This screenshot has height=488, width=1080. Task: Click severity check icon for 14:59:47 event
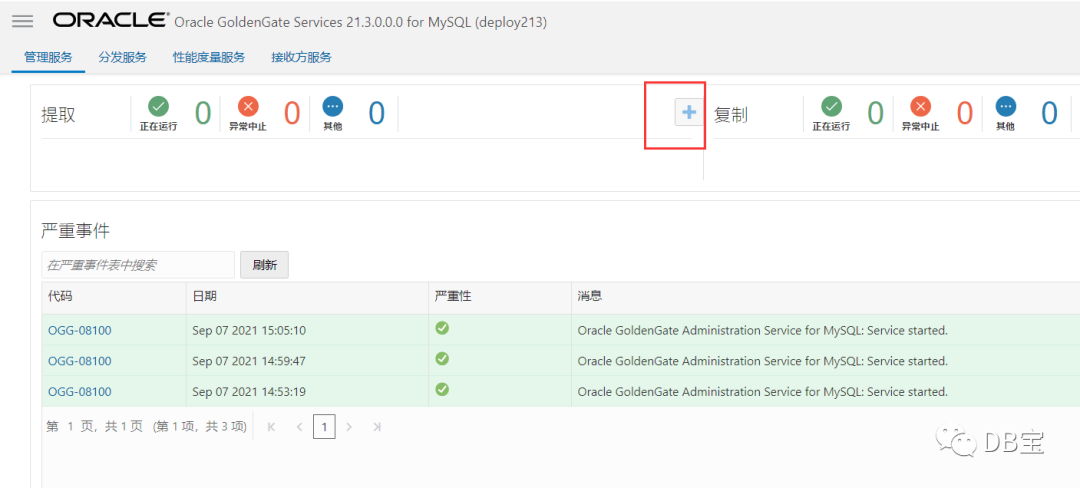pyautogui.click(x=442, y=359)
